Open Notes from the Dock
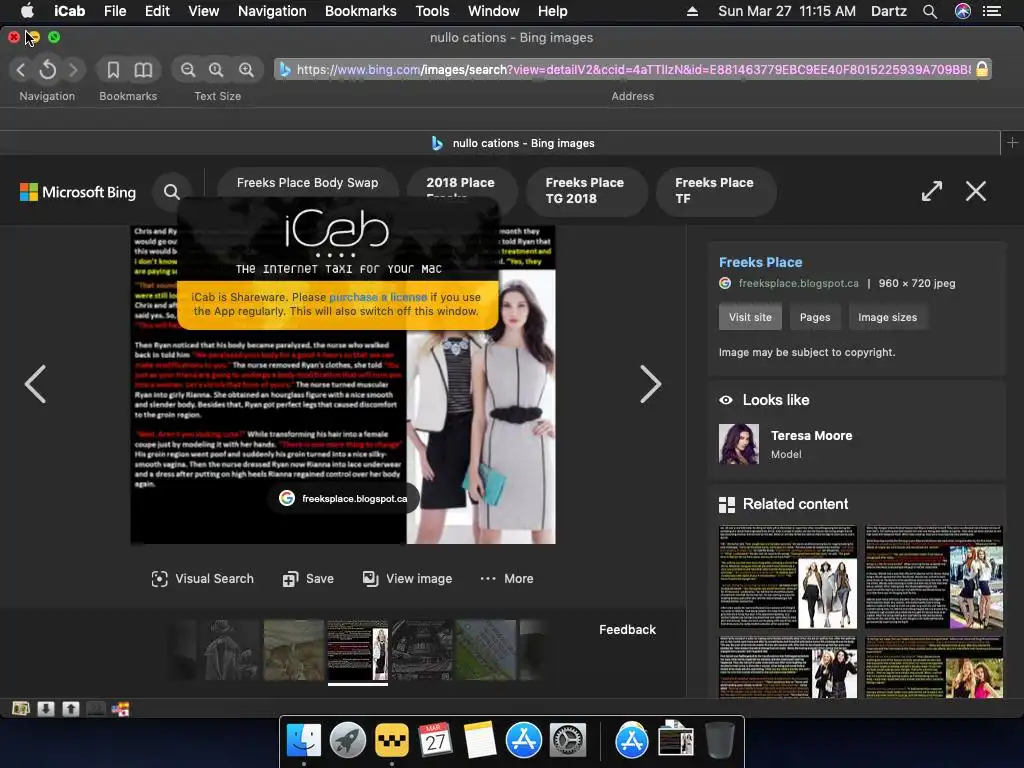This screenshot has height=768, width=1024. pos(480,741)
